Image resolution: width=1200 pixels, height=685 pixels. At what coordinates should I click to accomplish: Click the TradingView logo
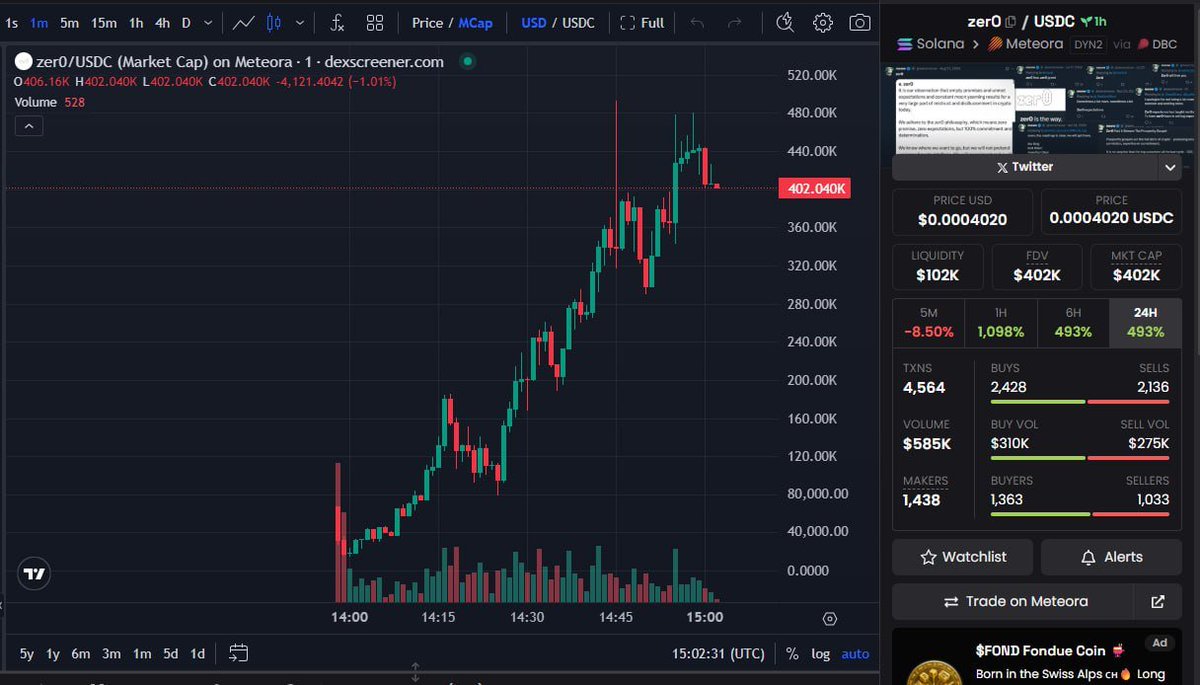click(x=35, y=574)
